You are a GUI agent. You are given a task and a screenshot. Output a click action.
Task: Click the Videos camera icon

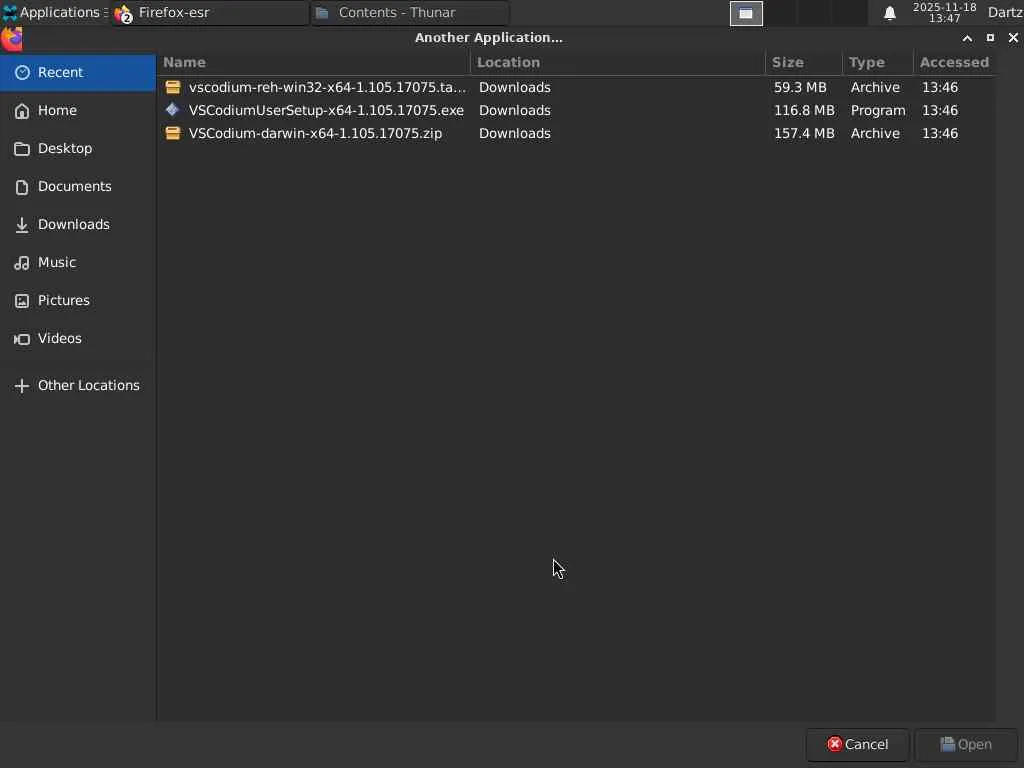(x=22, y=339)
